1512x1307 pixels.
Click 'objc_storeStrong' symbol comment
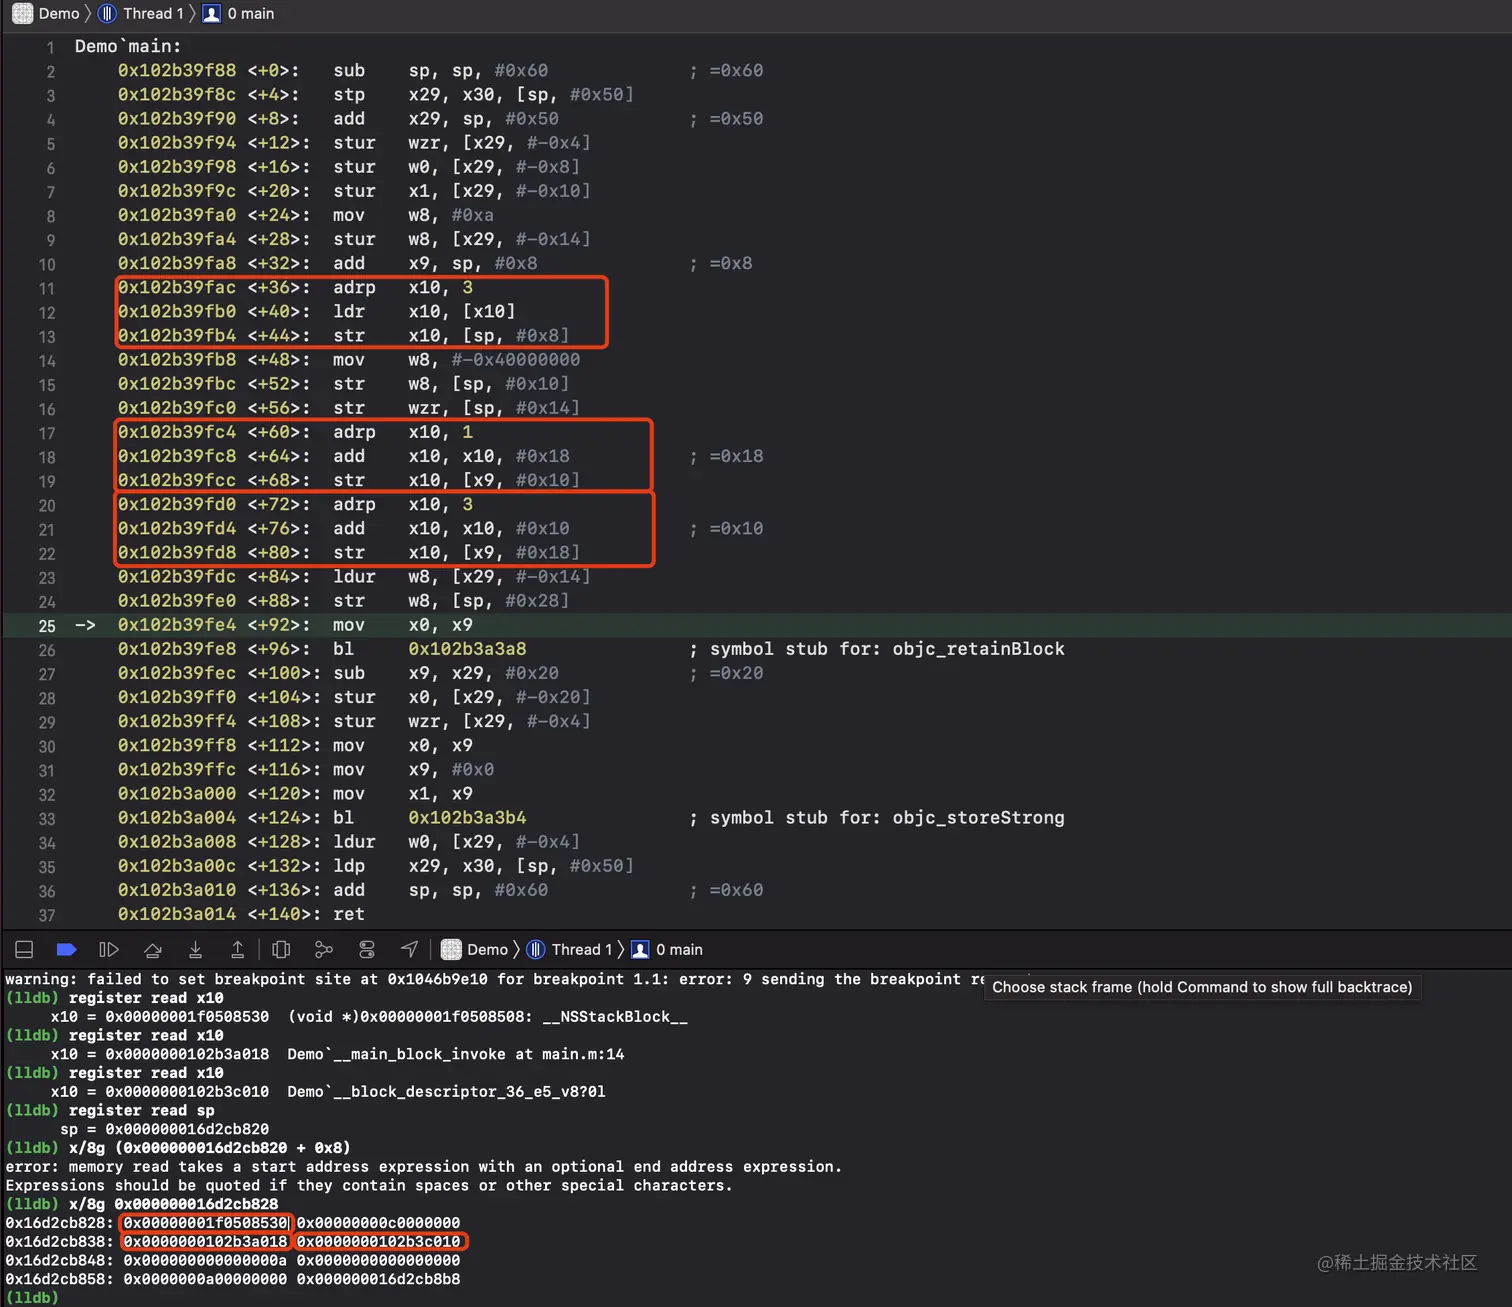[x=978, y=818]
